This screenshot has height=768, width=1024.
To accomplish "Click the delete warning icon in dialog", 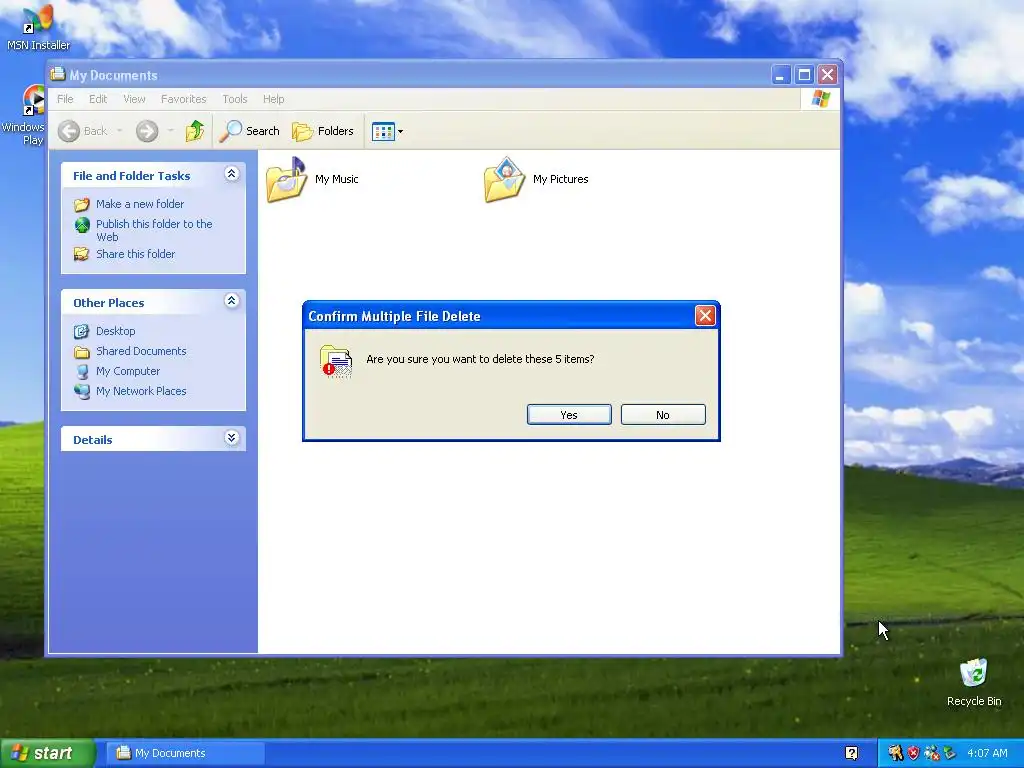I will tap(336, 362).
